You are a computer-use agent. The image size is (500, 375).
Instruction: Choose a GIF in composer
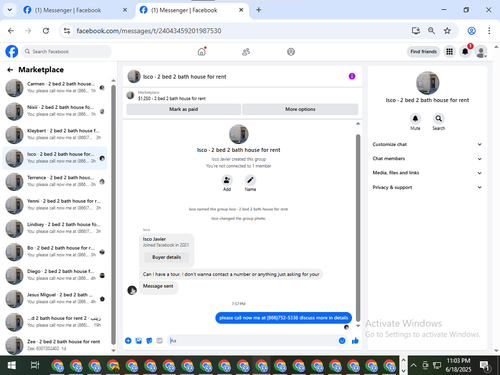[159, 341]
